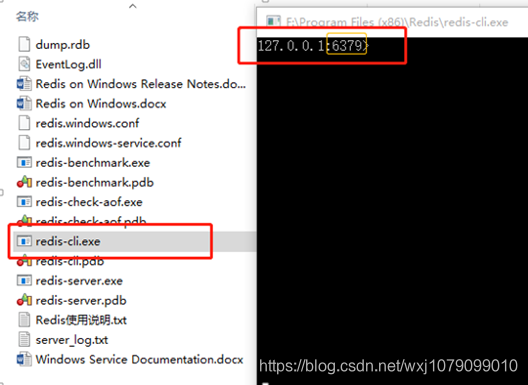Image resolution: width=528 pixels, height=385 pixels.
Task: Select the file name EventLog.dll
Action: pyautogui.click(x=68, y=64)
